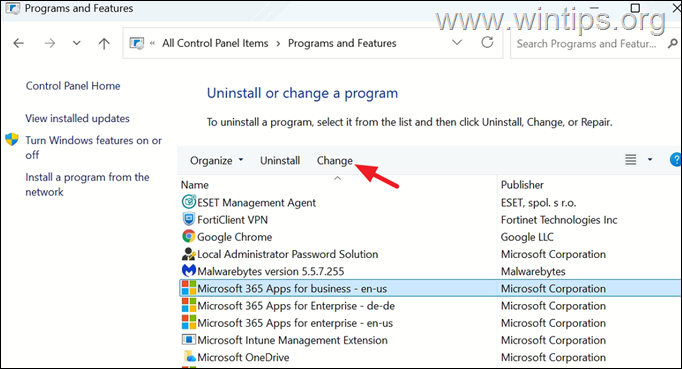The width and height of the screenshot is (682, 369).
Task: Click the Change toolbar button
Action: [334, 161]
